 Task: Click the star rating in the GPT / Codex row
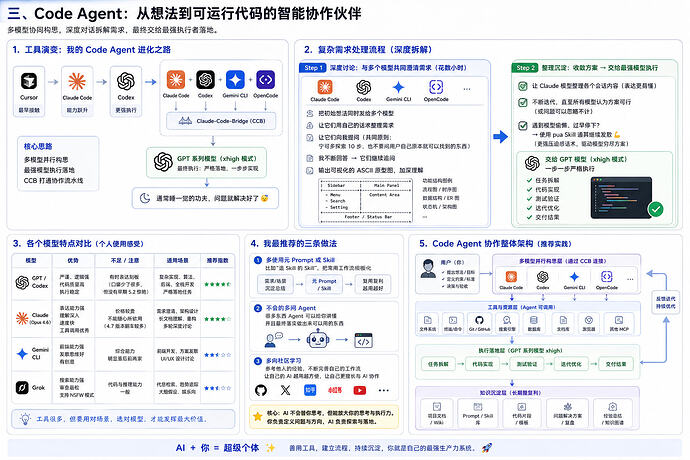point(217,284)
